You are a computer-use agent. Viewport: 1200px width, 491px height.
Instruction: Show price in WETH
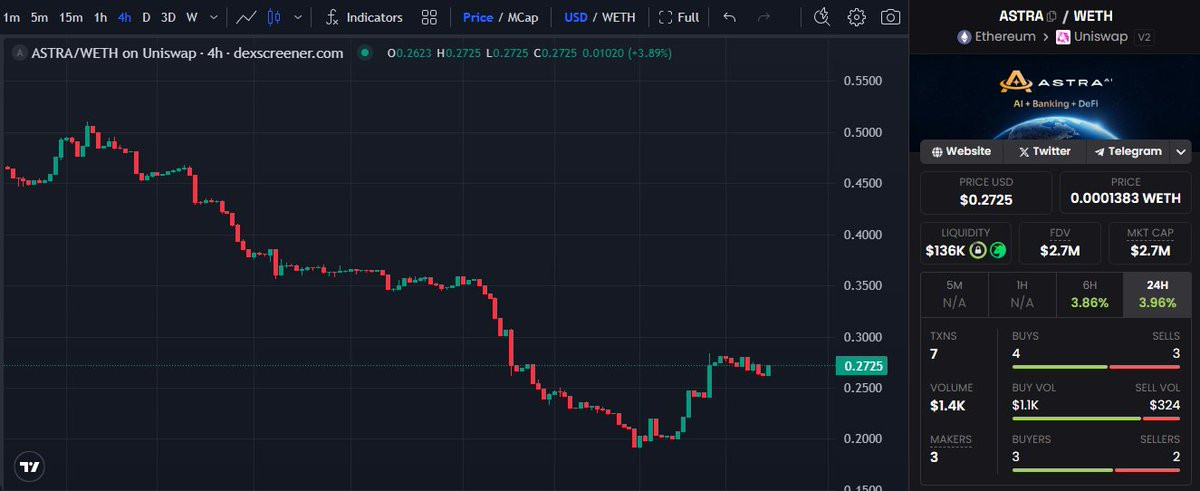617,17
